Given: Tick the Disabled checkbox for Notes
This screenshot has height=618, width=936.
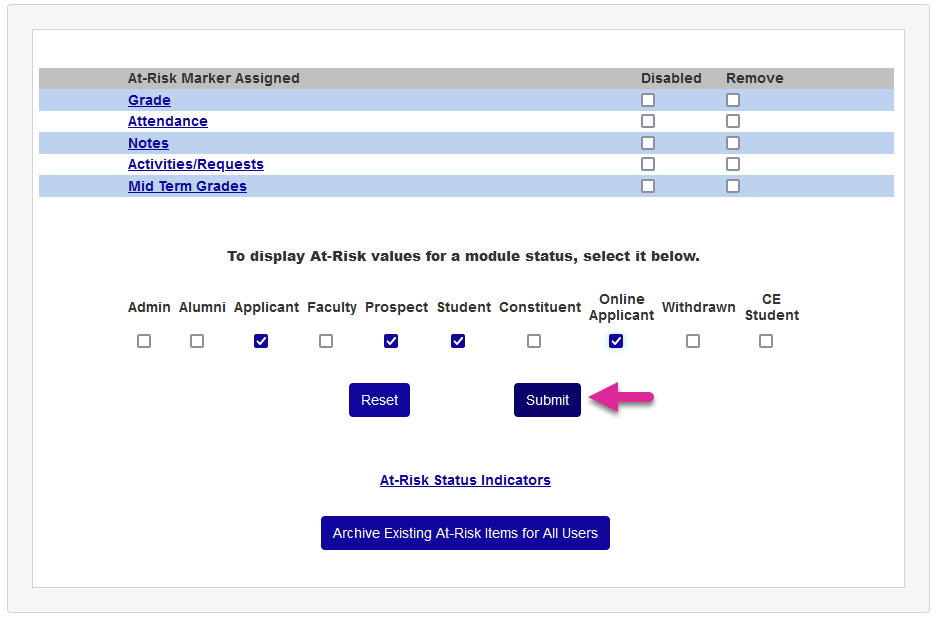Looking at the screenshot, I should [648, 143].
